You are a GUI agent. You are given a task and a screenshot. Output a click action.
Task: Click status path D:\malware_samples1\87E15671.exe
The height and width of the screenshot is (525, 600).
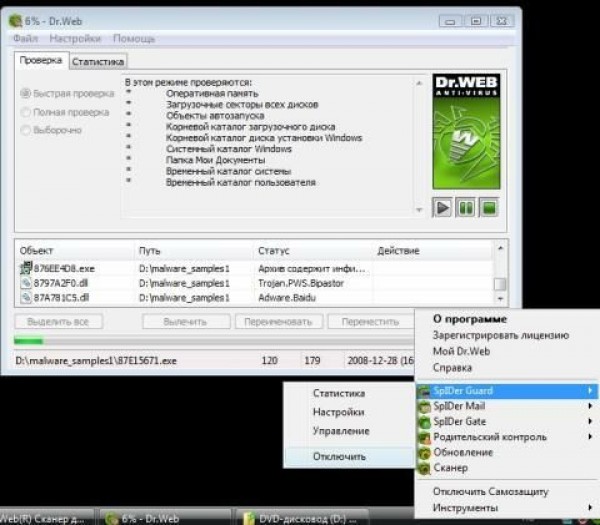click(96, 361)
